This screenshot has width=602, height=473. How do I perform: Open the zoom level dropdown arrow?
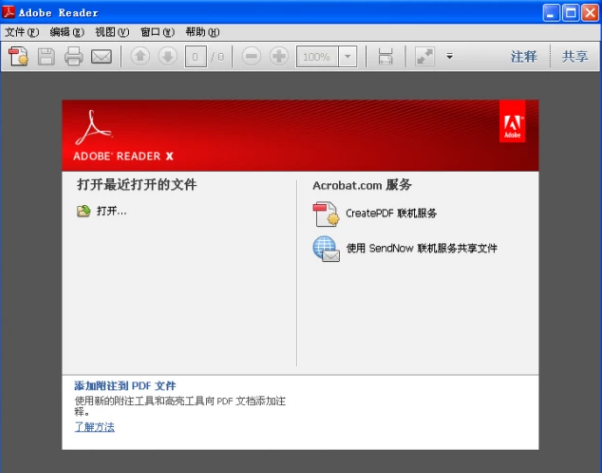(347, 57)
